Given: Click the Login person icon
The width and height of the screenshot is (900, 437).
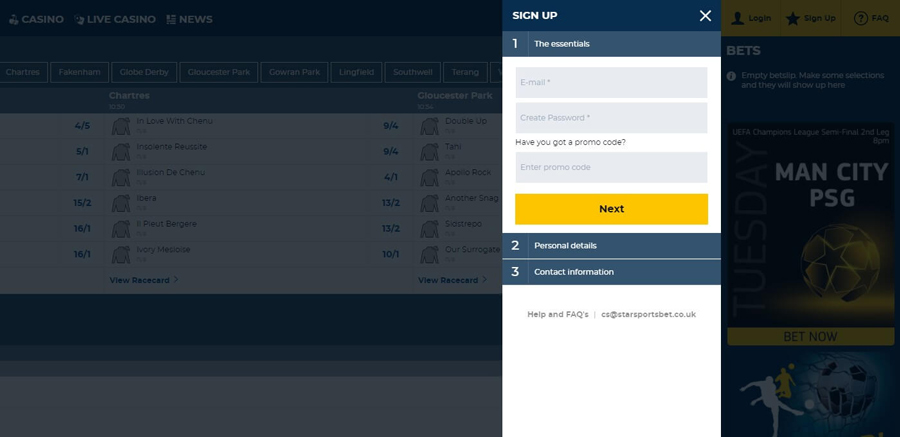Looking at the screenshot, I should point(738,18).
